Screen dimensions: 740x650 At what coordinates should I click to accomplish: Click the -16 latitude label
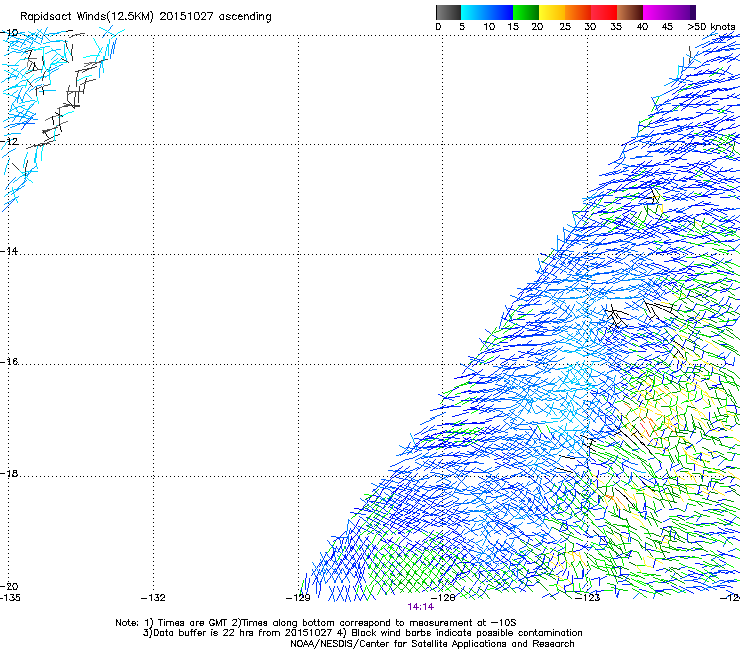9,362
